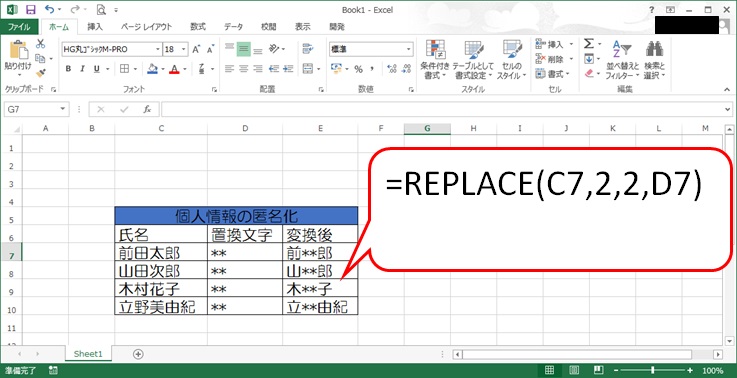Add a new sheet with plus button
Viewport: 737px width, 378px height.
tap(138, 354)
